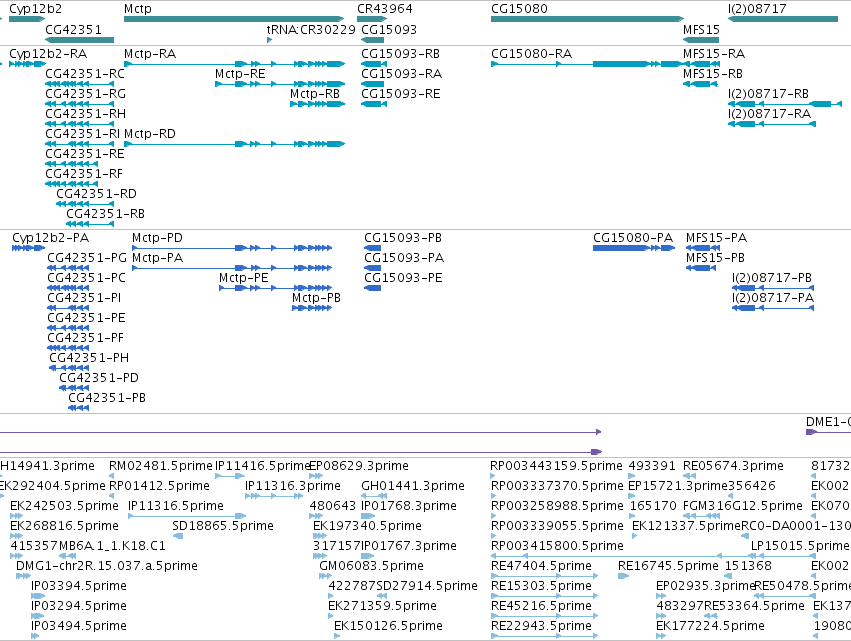Click EST IP03394.5prime
Viewport: 851px width, 641px height.
coord(79,586)
